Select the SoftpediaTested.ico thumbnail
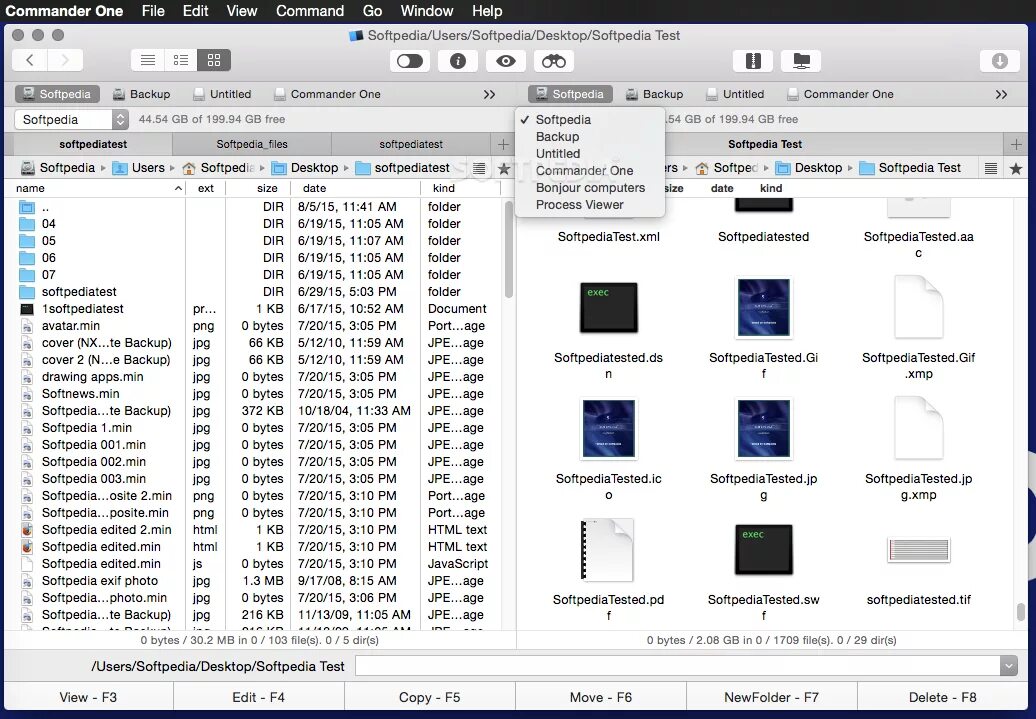 coord(609,430)
